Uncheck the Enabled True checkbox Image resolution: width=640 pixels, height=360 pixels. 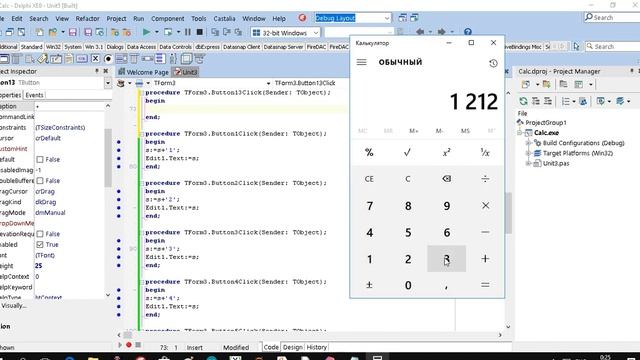pyautogui.click(x=40, y=244)
